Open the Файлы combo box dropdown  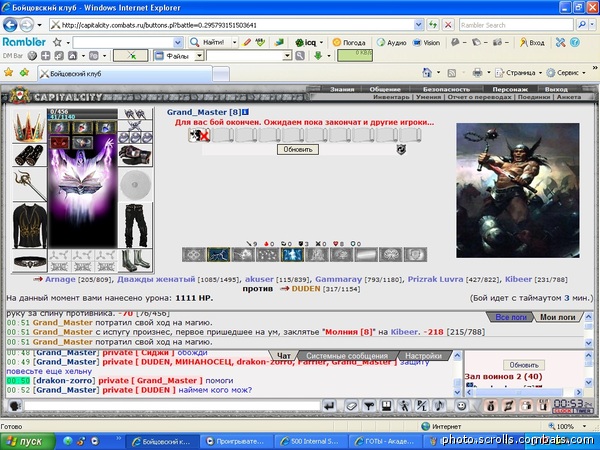[199, 56]
